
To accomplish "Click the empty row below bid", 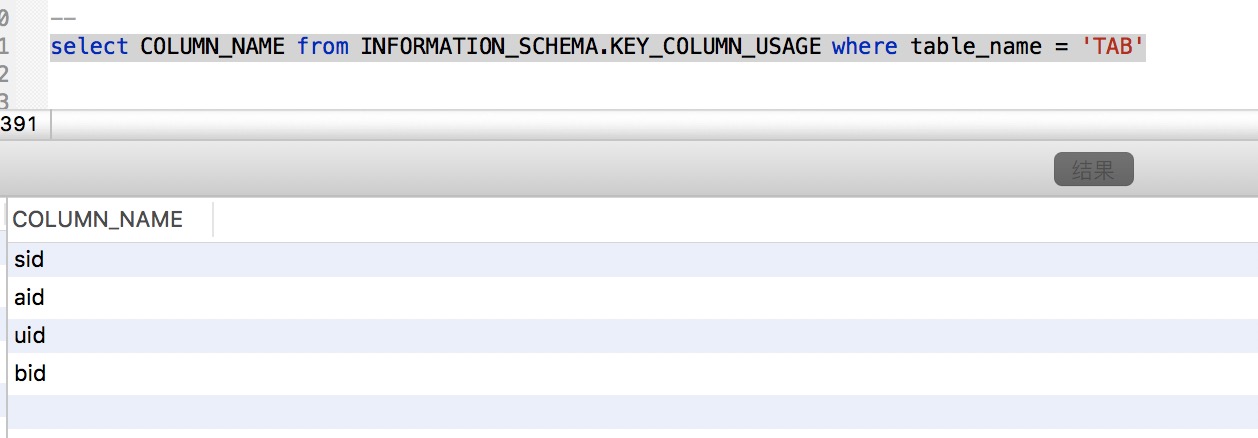I will pos(633,412).
